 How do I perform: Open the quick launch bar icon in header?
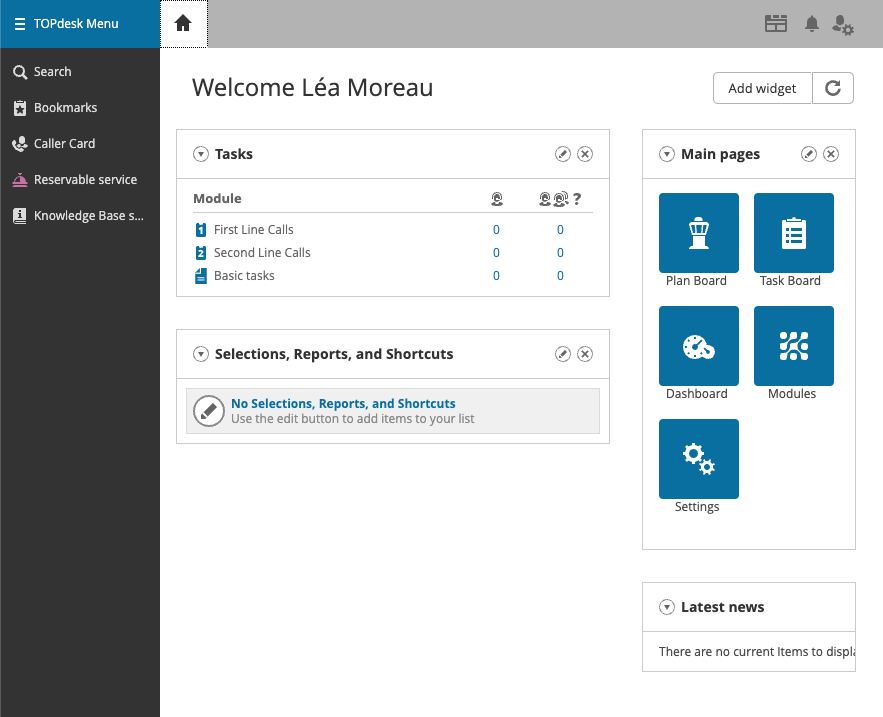coord(776,24)
